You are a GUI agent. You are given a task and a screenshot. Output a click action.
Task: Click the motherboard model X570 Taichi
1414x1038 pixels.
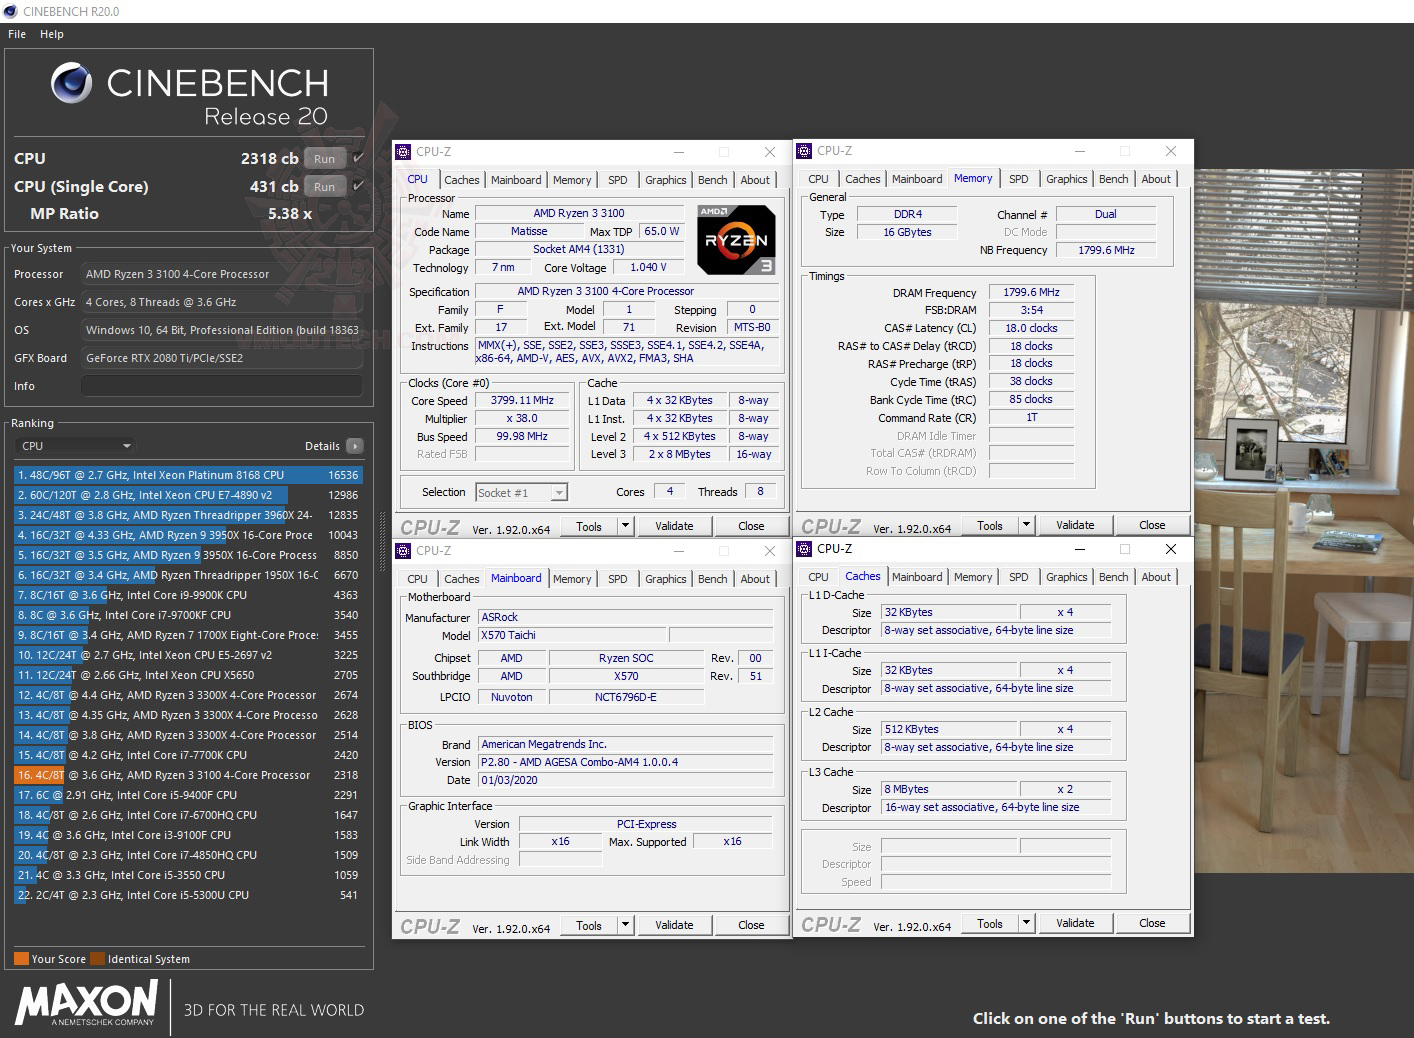571,635
